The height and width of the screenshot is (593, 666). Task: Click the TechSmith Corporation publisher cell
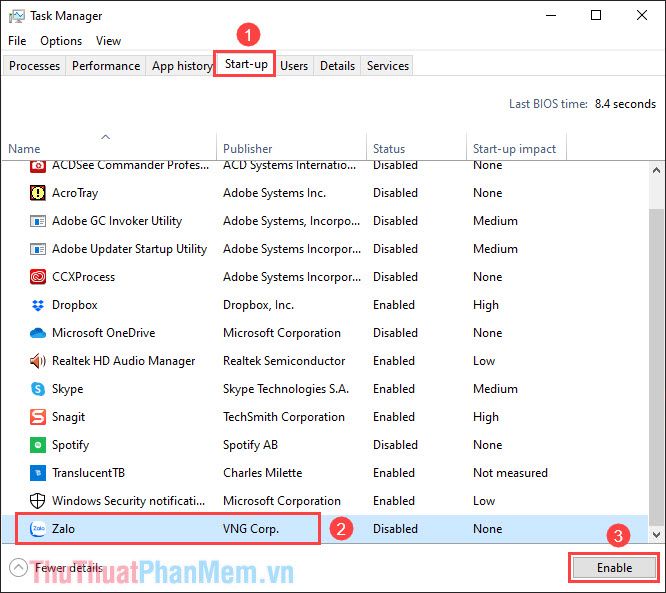[x=284, y=417]
